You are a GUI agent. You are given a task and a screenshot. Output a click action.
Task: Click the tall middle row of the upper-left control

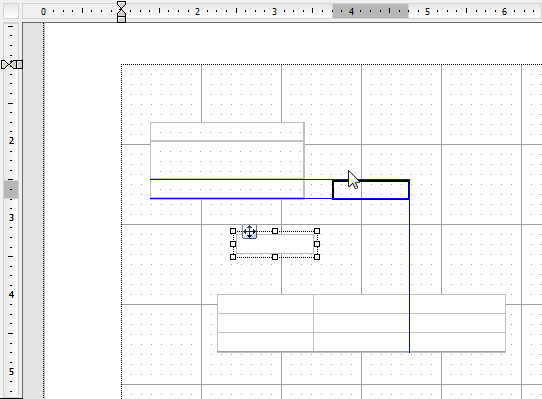(227, 160)
